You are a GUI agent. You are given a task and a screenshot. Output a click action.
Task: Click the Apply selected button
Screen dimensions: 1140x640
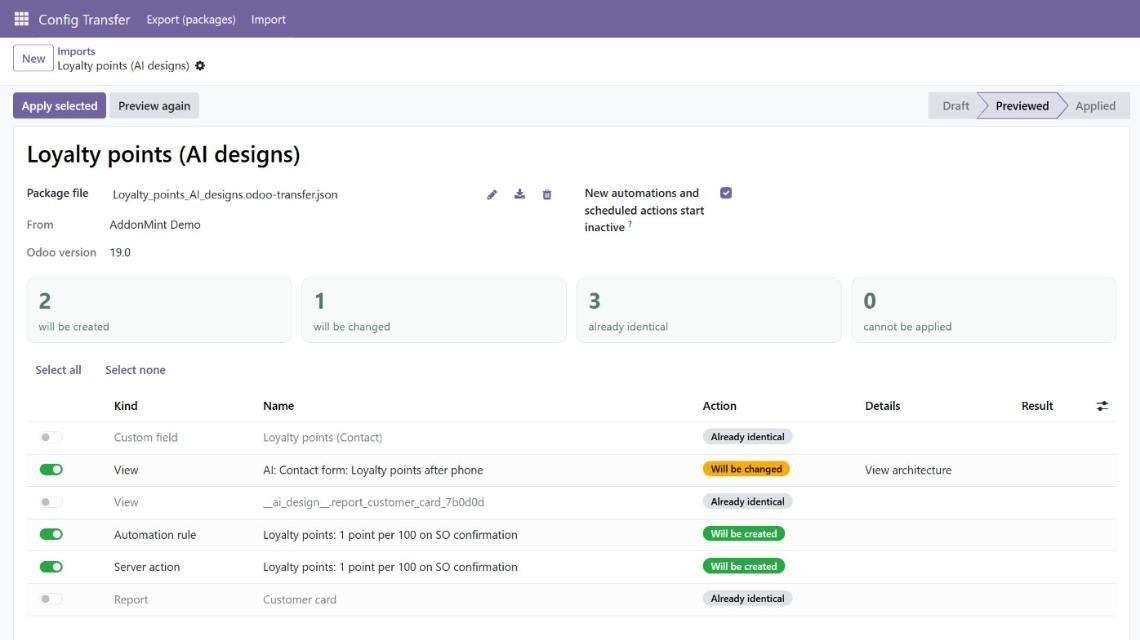[x=60, y=105]
